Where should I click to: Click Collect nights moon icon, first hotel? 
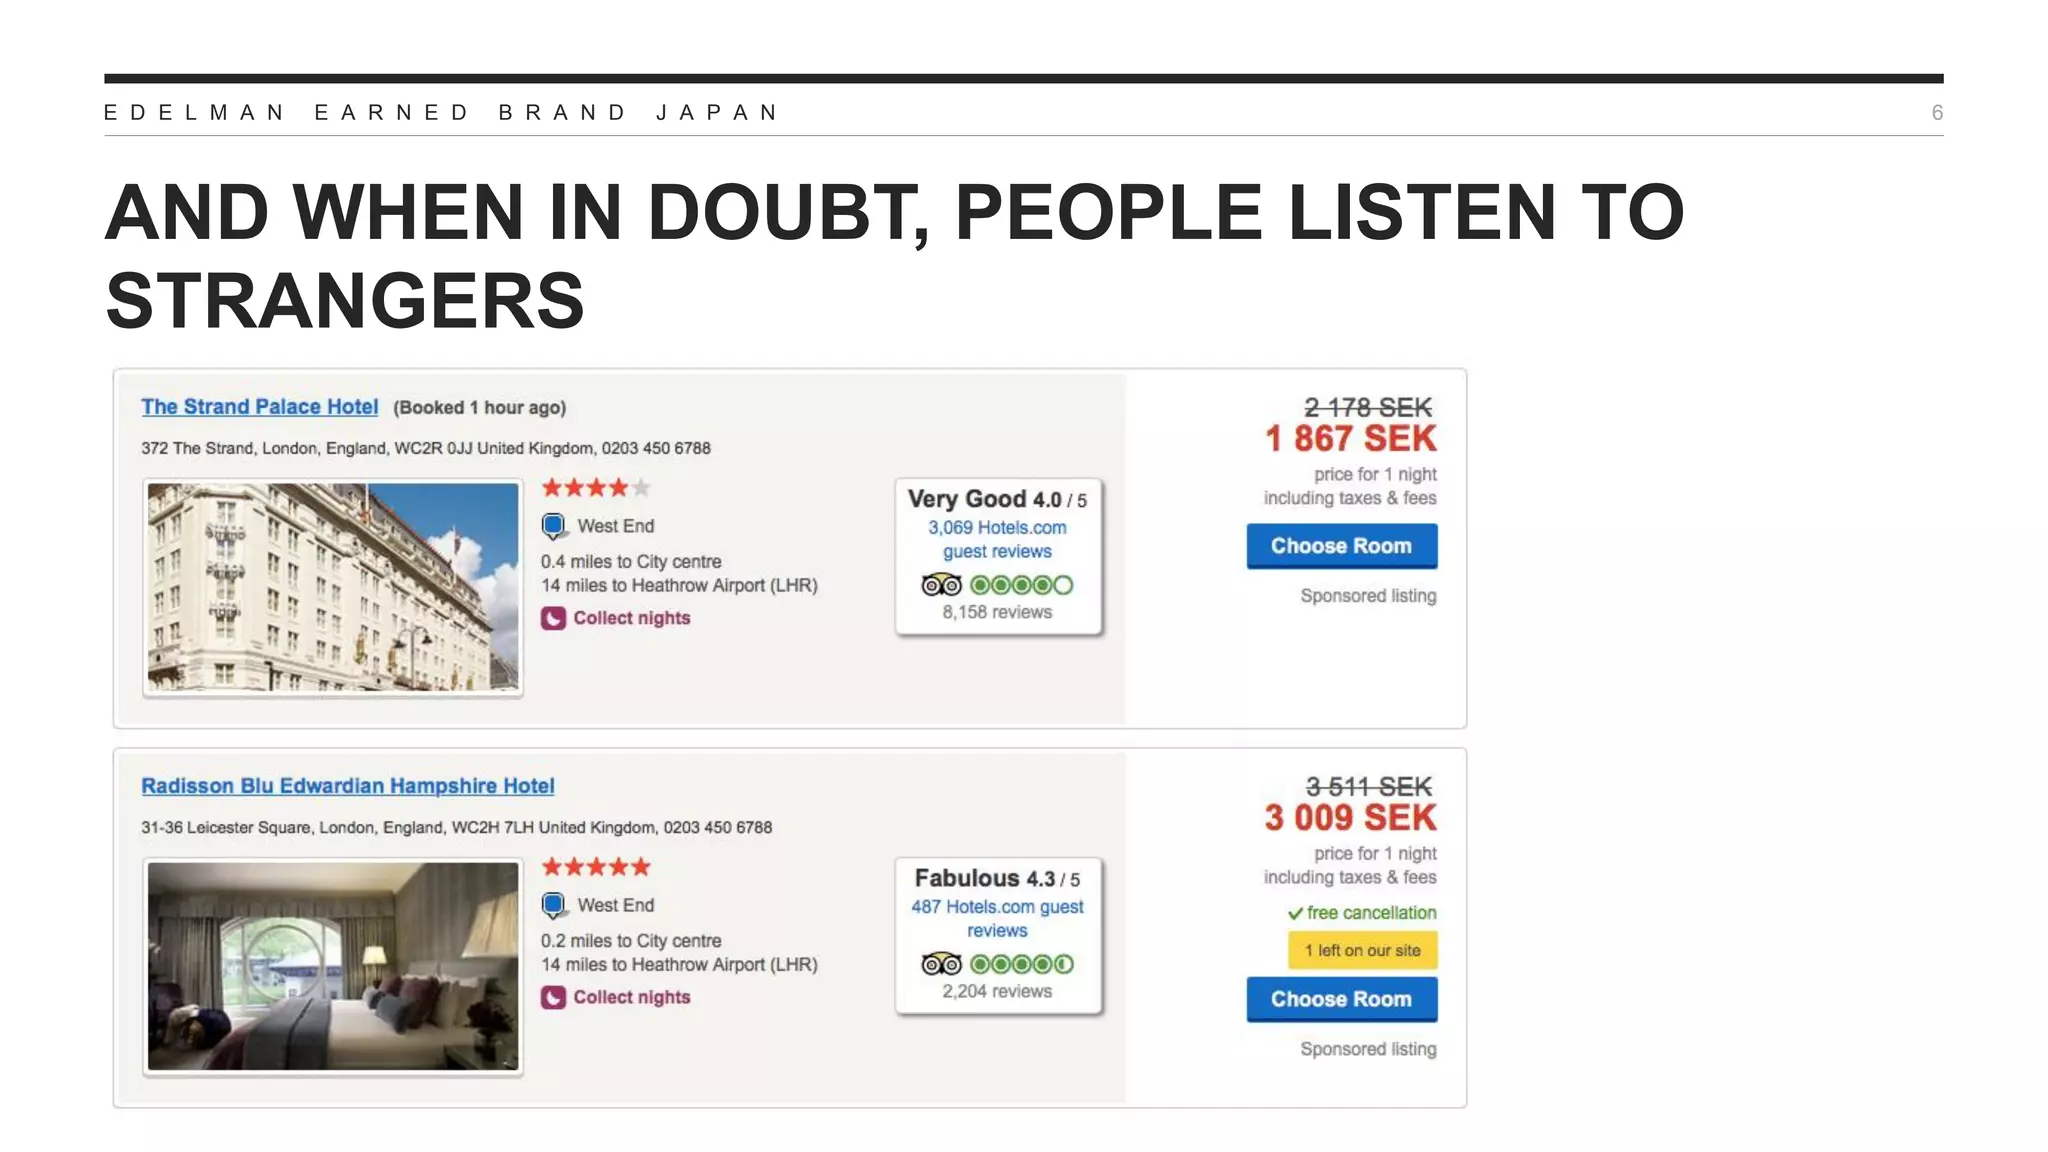point(553,618)
